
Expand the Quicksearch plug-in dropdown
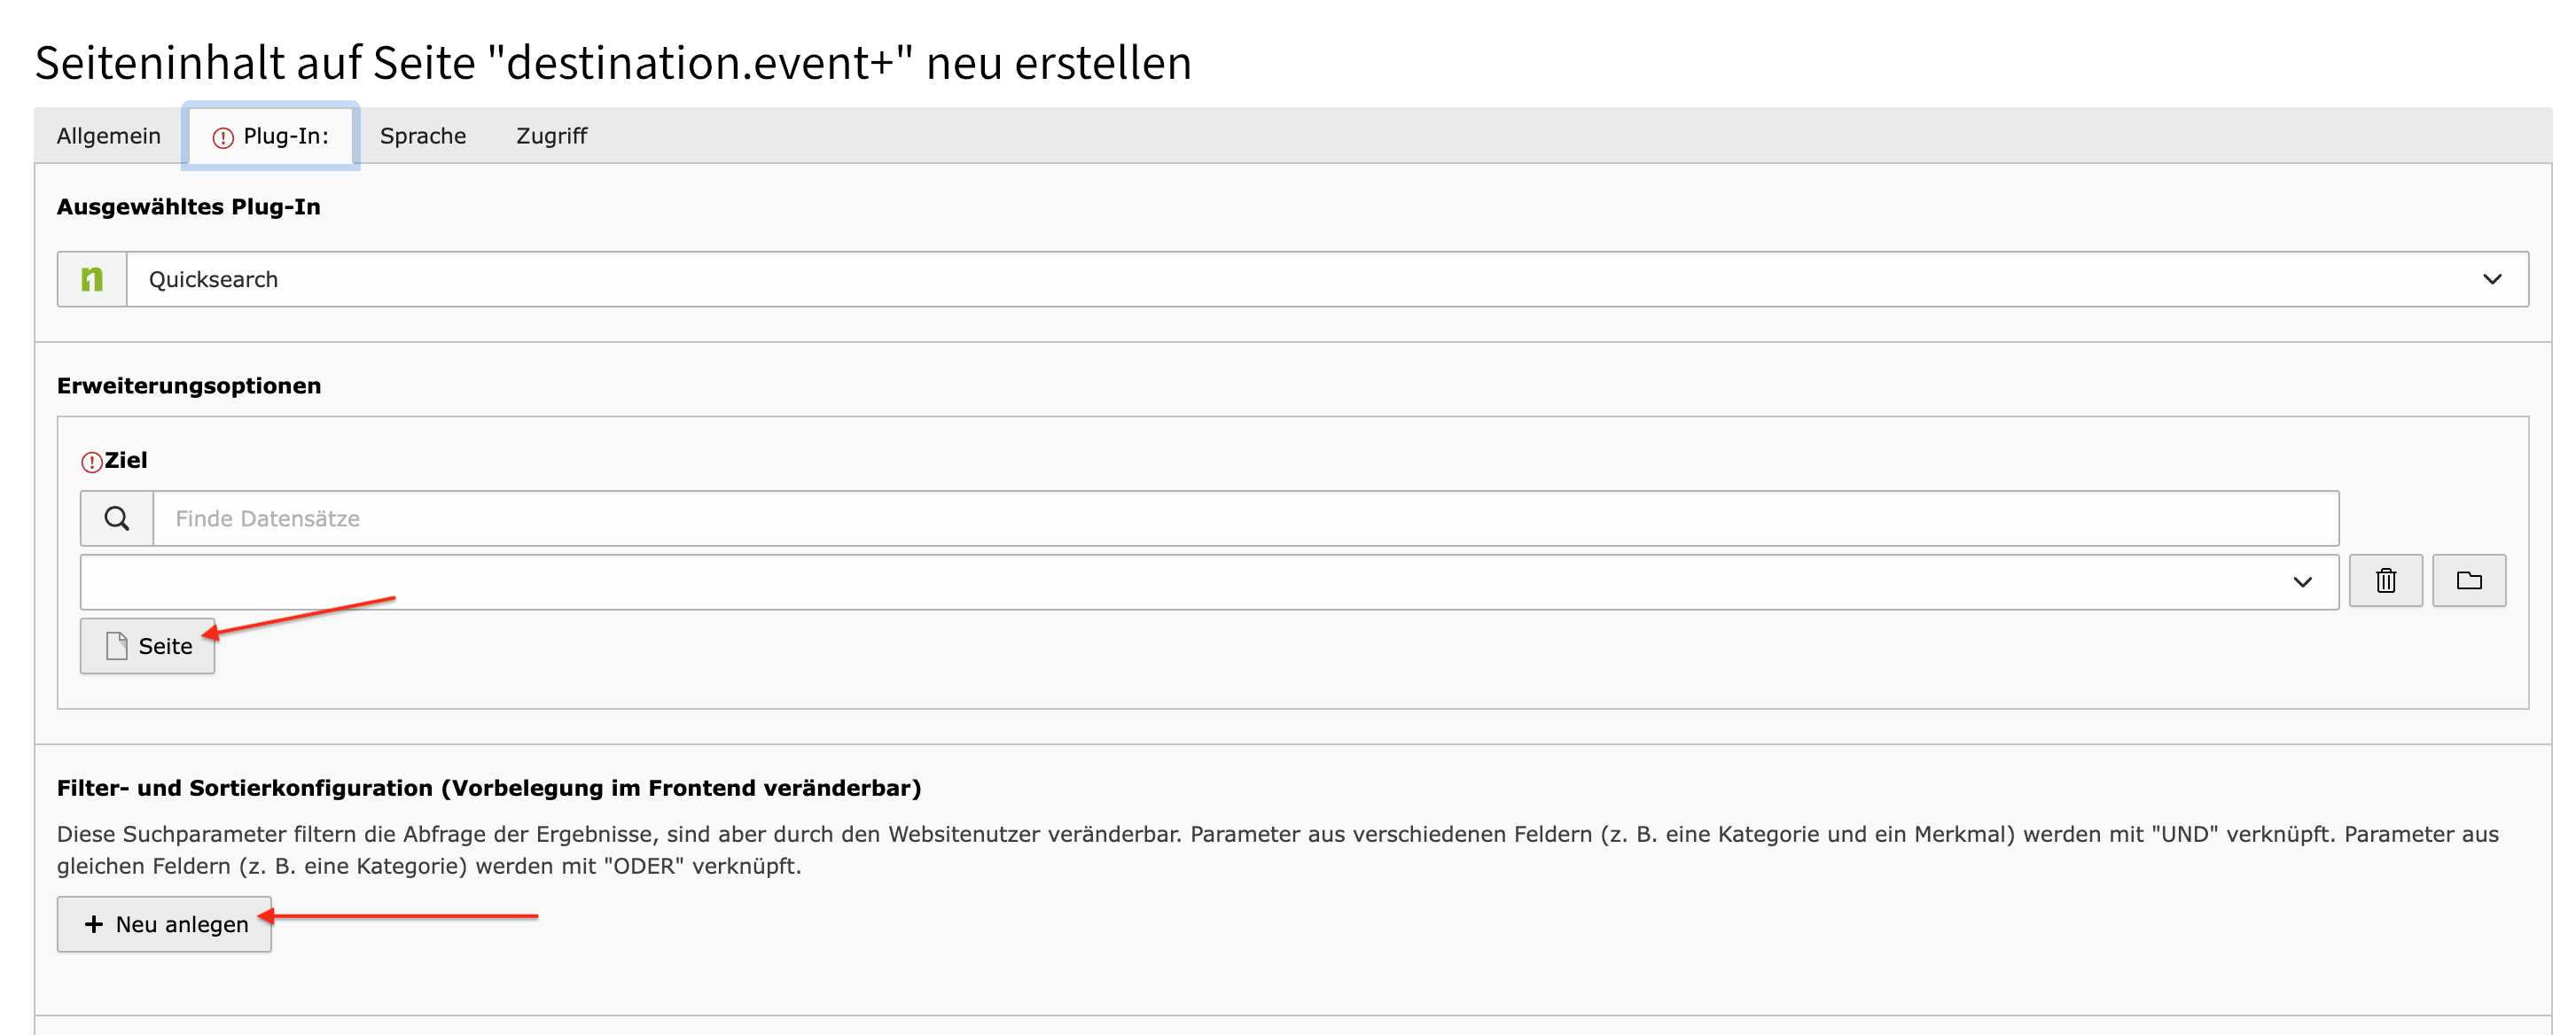[1327, 279]
